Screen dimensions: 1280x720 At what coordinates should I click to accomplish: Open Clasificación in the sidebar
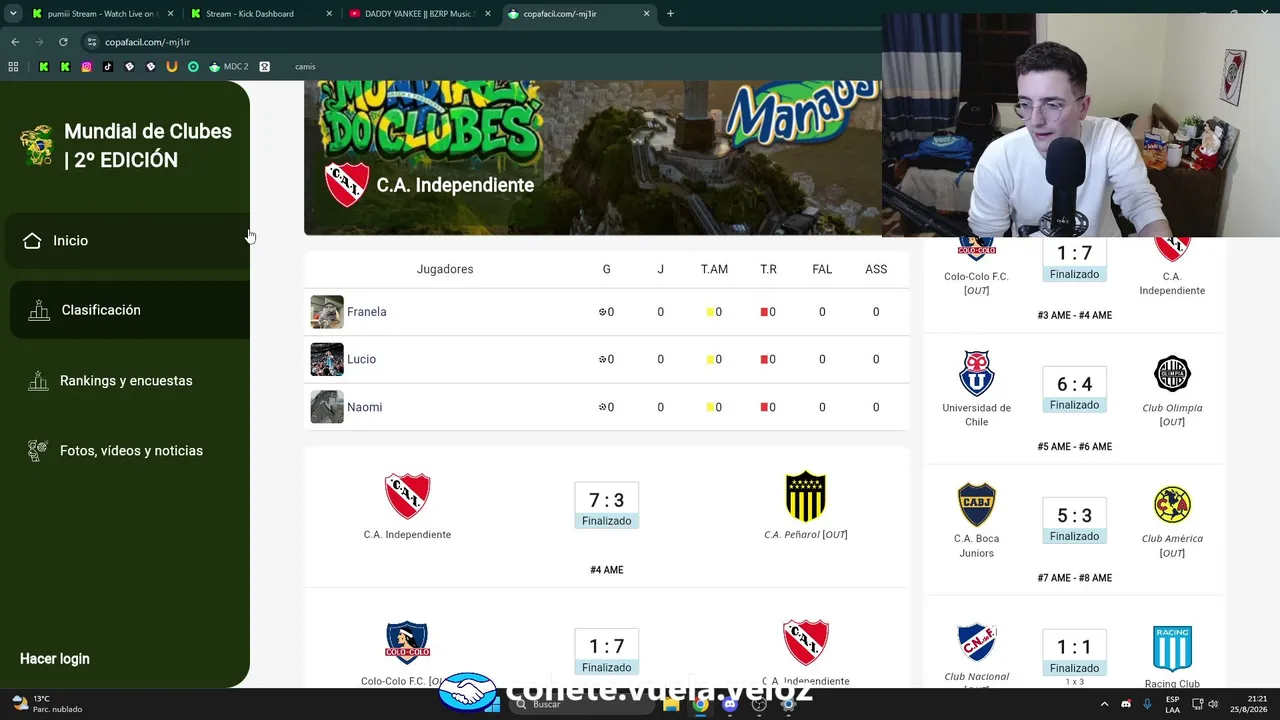click(x=130, y=310)
